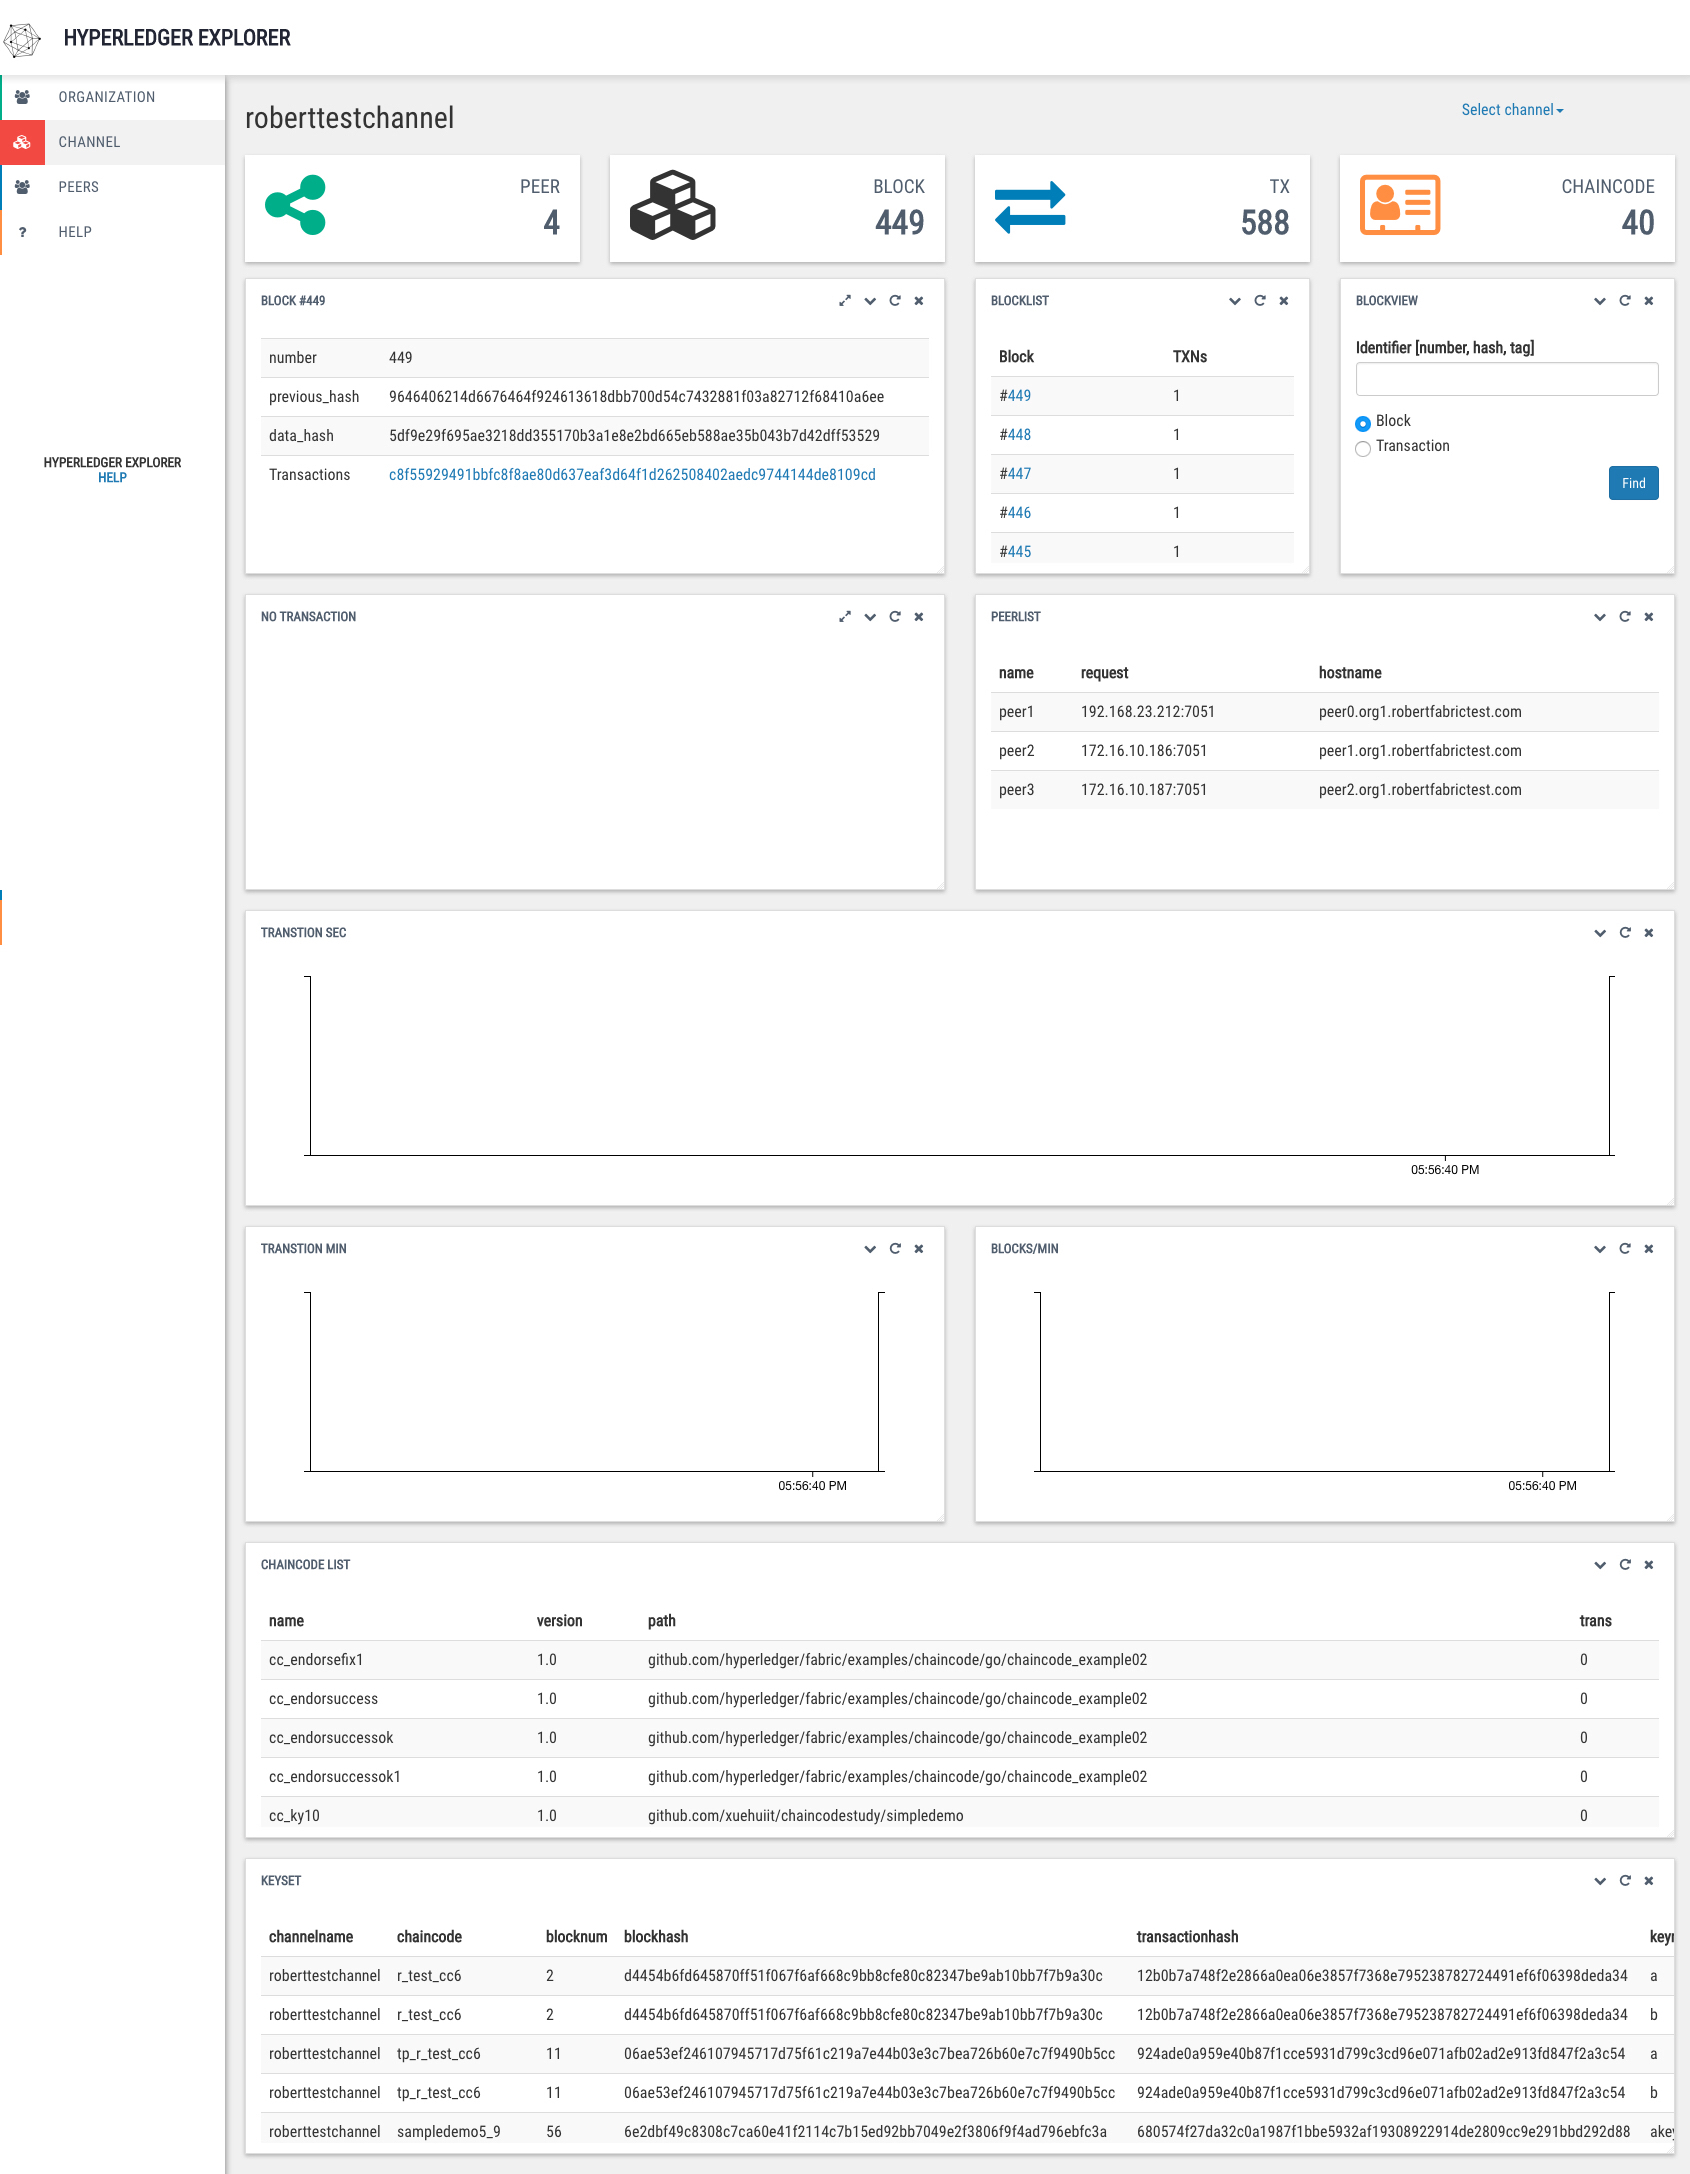Refresh the Keyset panel

coord(1625,1881)
